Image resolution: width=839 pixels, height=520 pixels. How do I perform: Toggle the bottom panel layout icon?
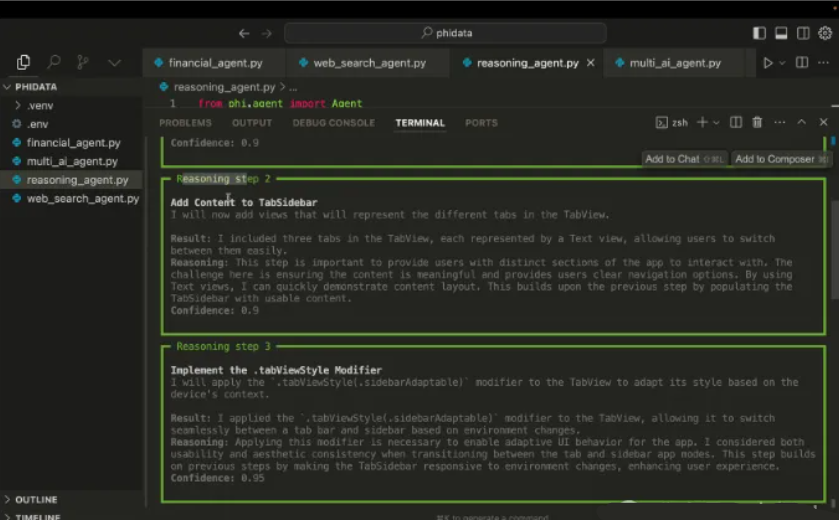(x=781, y=33)
